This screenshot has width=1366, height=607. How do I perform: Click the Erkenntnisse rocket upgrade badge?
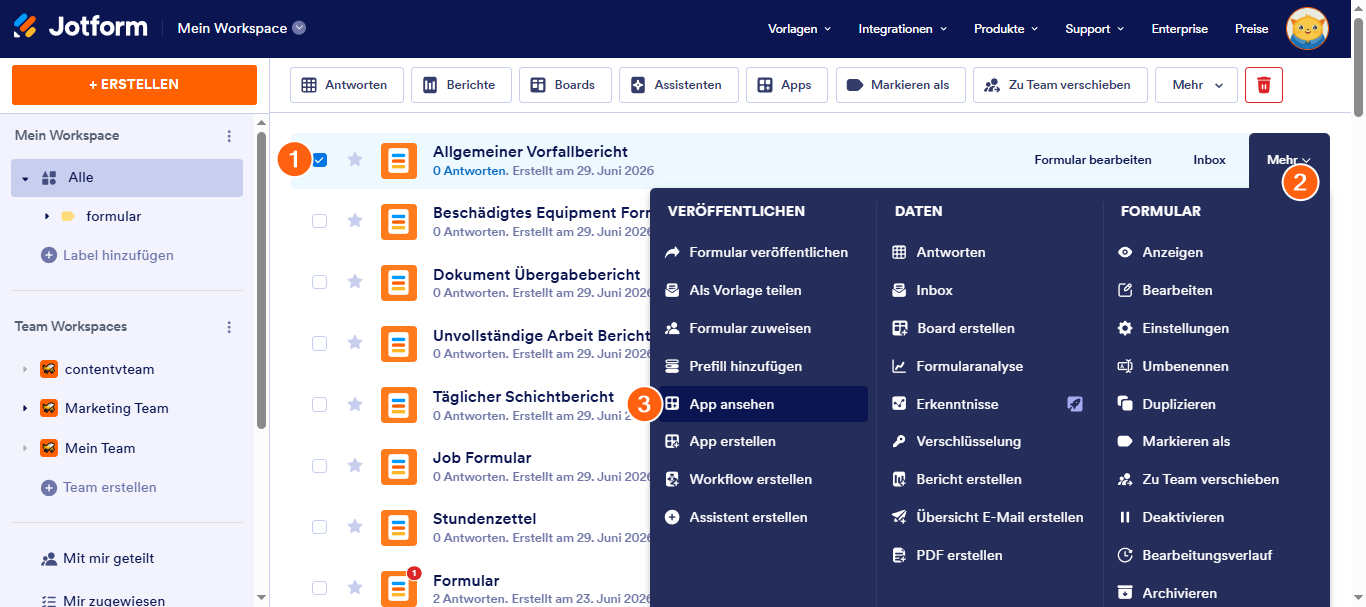1074,404
